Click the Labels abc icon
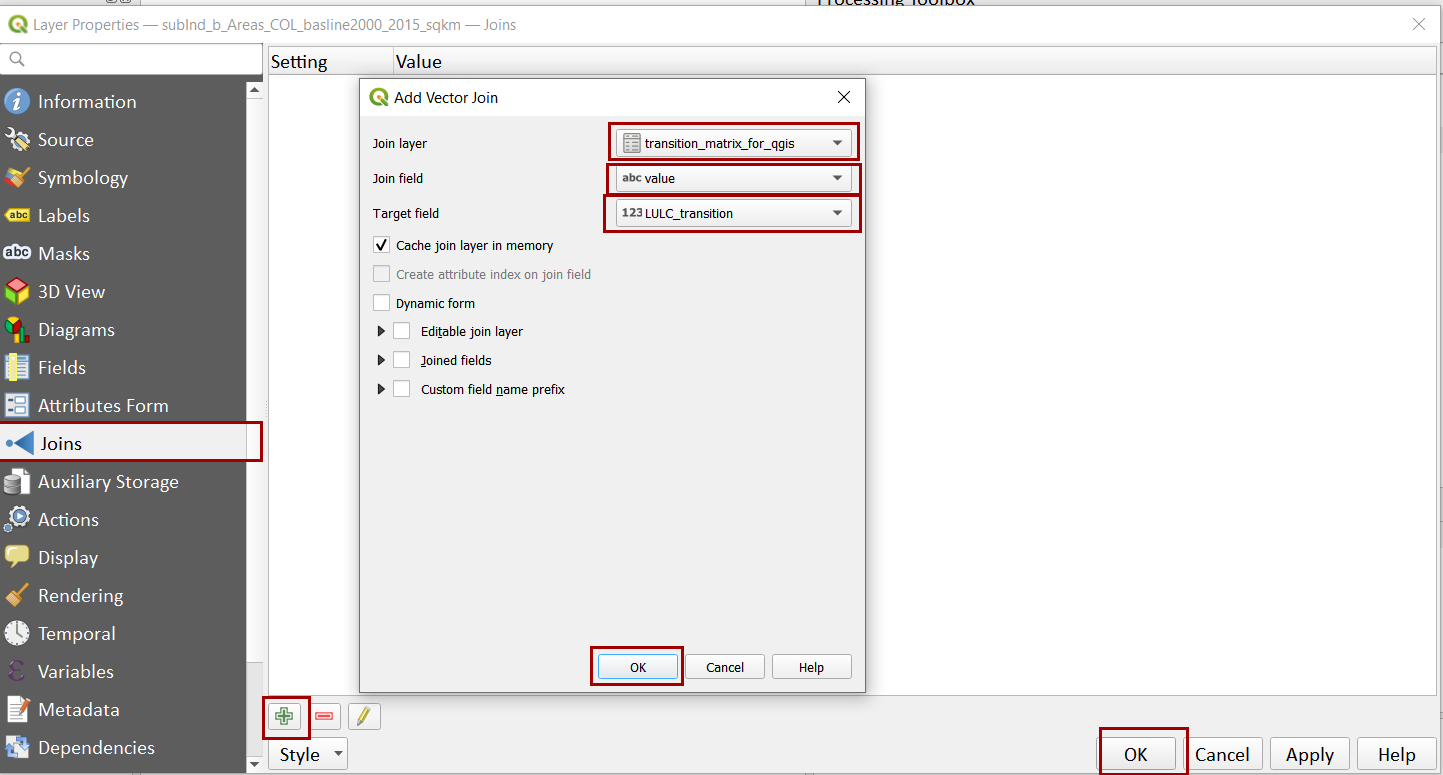The image size is (1443, 775). [17, 215]
